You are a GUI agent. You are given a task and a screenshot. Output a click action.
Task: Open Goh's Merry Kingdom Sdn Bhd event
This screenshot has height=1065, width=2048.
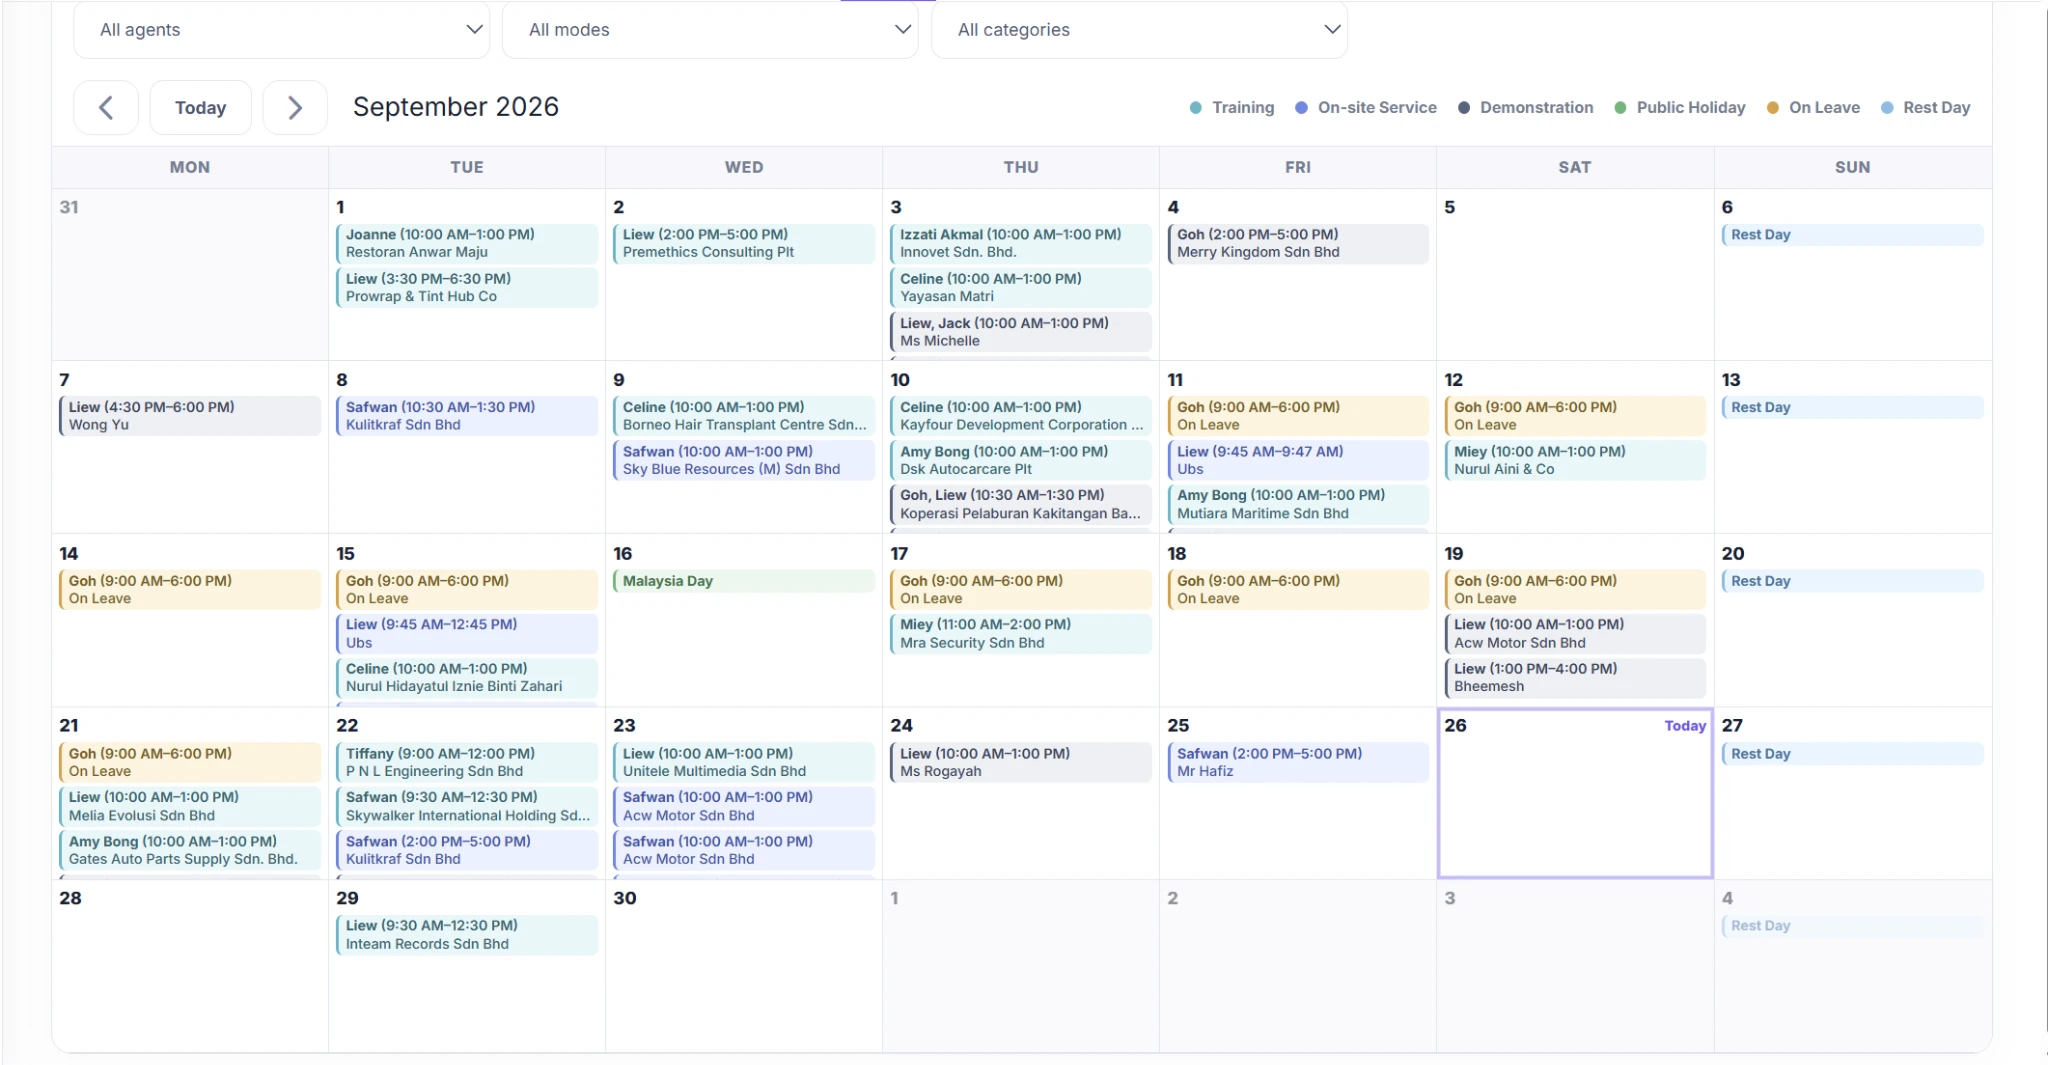pos(1298,243)
